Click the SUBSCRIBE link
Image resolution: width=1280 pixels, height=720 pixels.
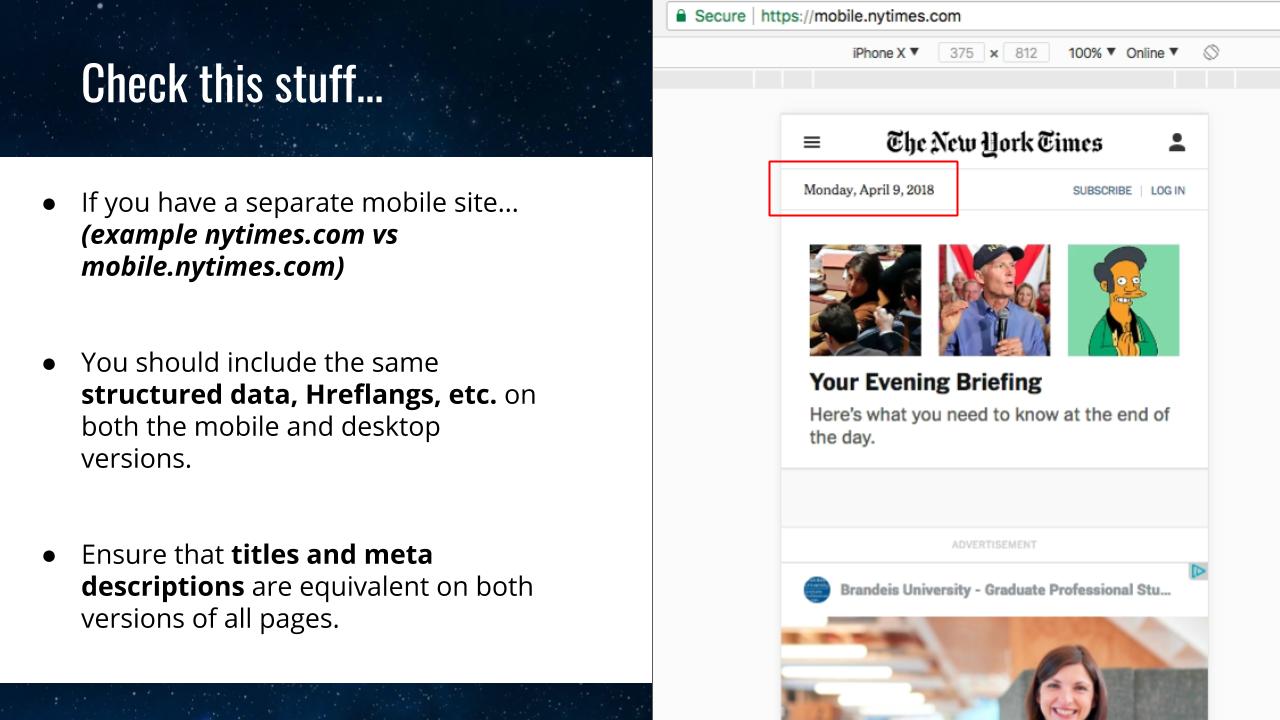[x=1102, y=190]
